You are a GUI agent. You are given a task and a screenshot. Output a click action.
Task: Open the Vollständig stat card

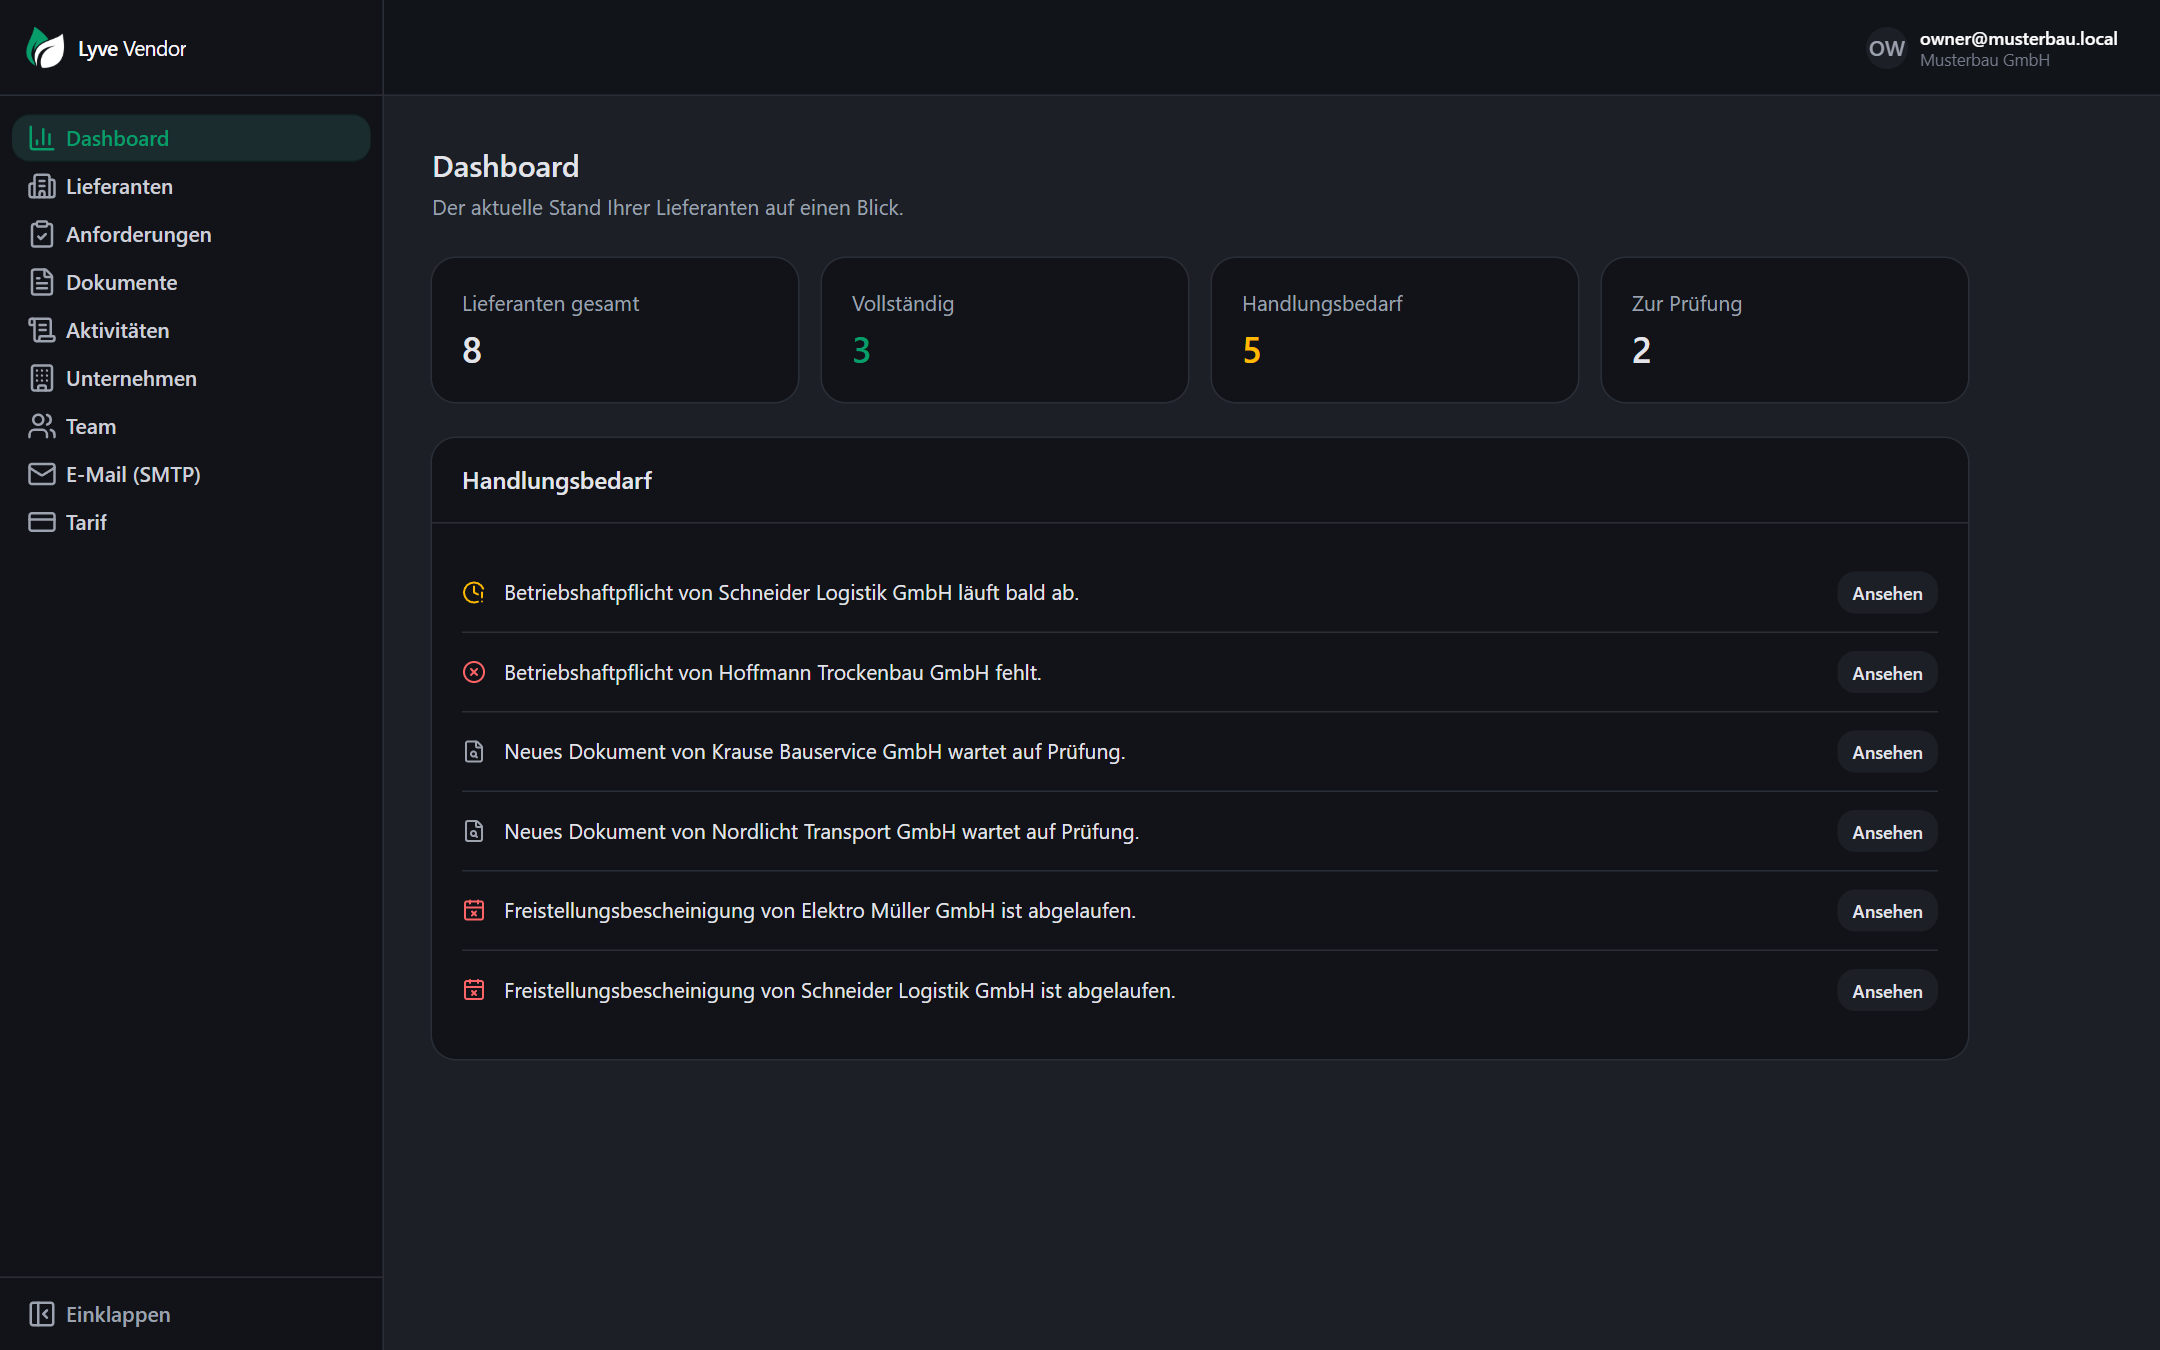click(x=1005, y=330)
